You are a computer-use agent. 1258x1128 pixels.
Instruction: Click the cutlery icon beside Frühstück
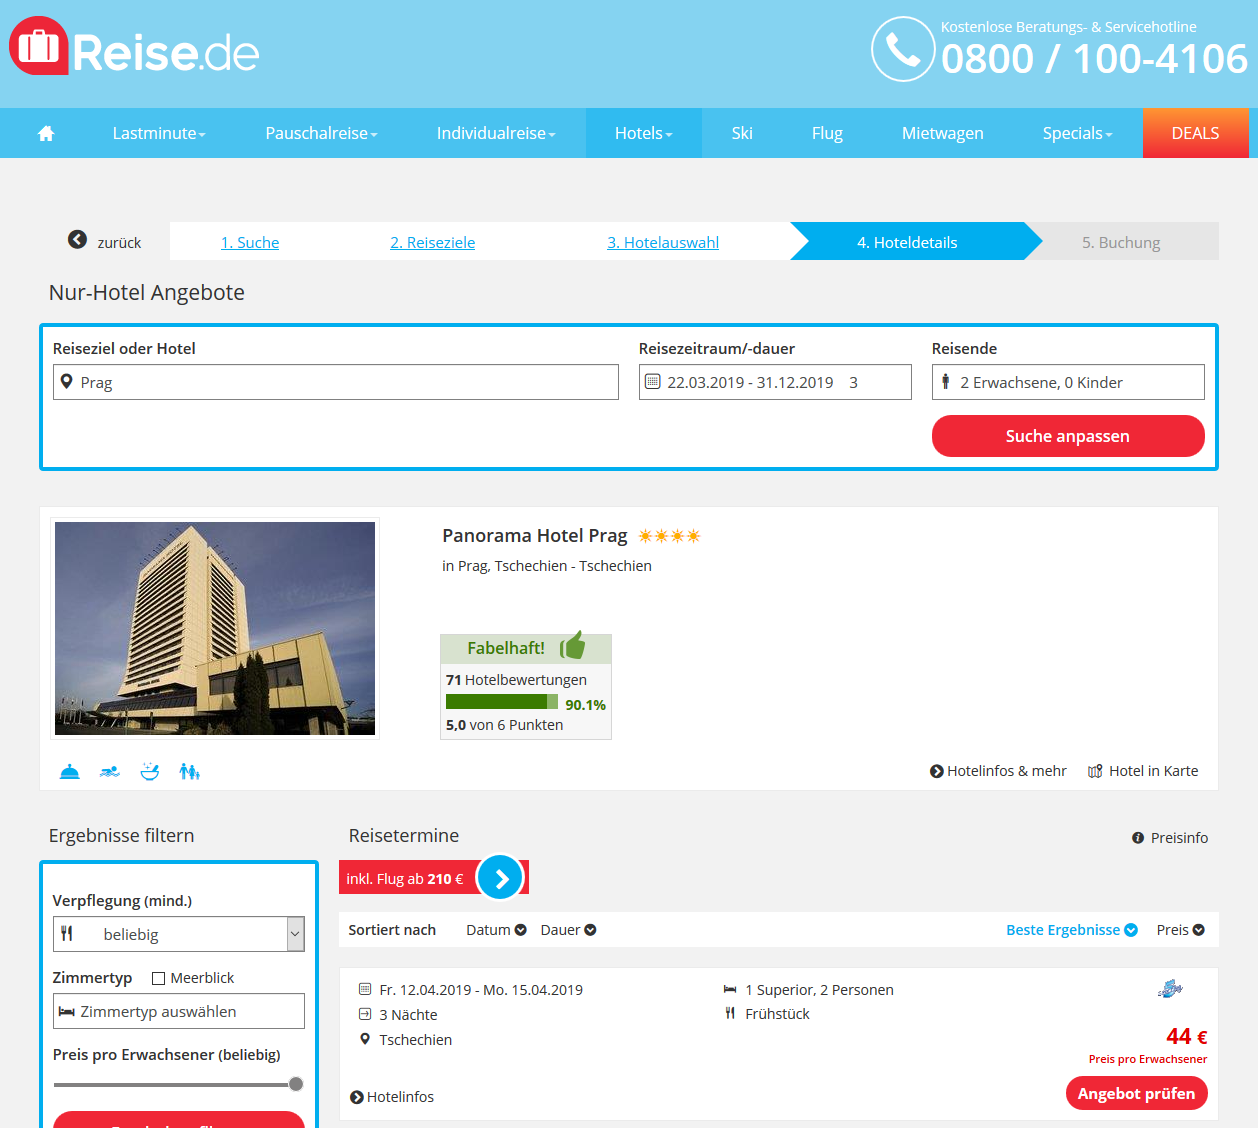point(730,1013)
